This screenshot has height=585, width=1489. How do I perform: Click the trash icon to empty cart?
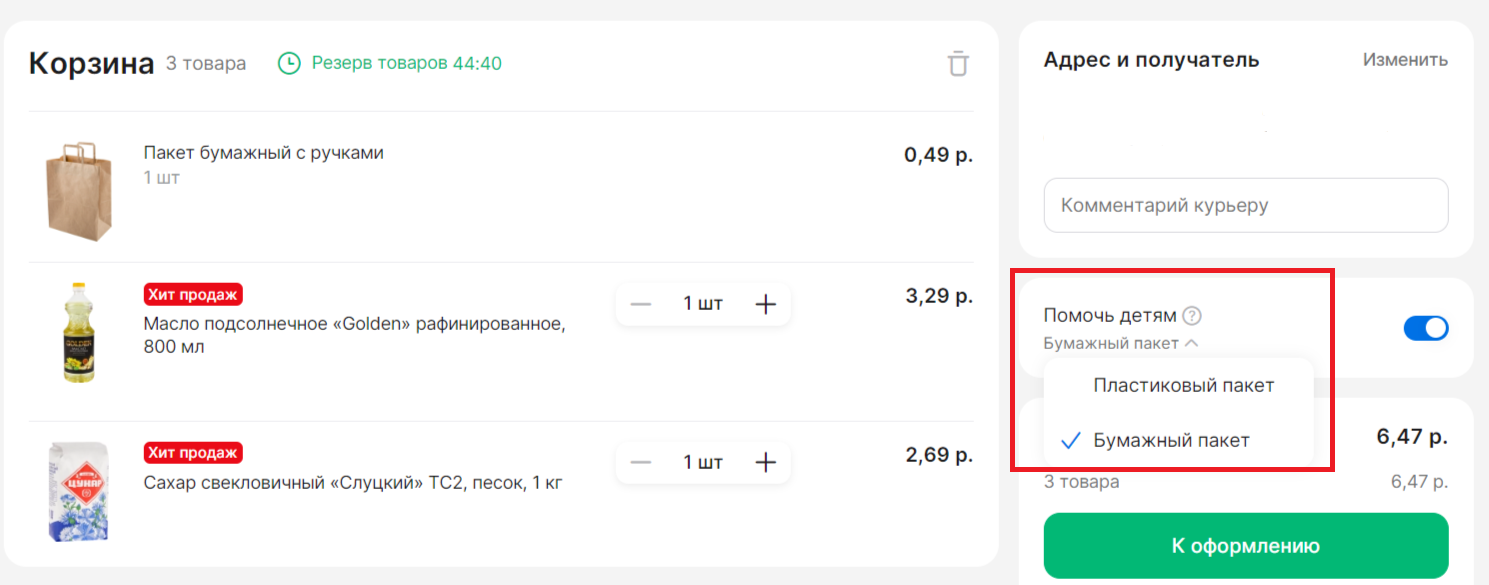[958, 64]
